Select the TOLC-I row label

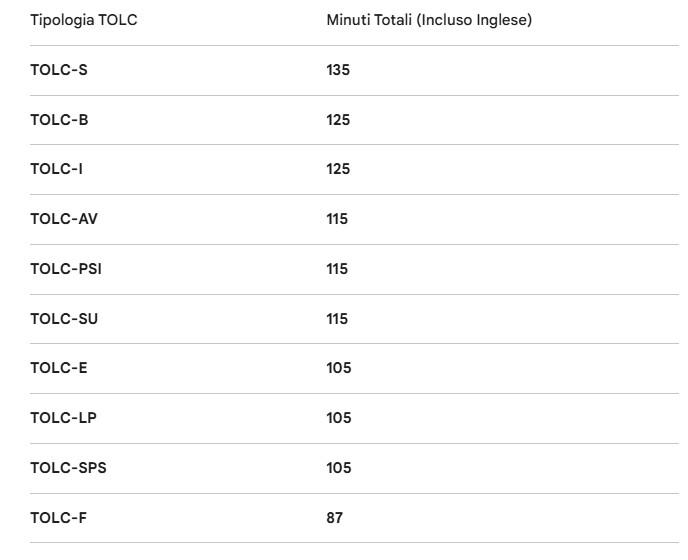pyautogui.click(x=56, y=169)
